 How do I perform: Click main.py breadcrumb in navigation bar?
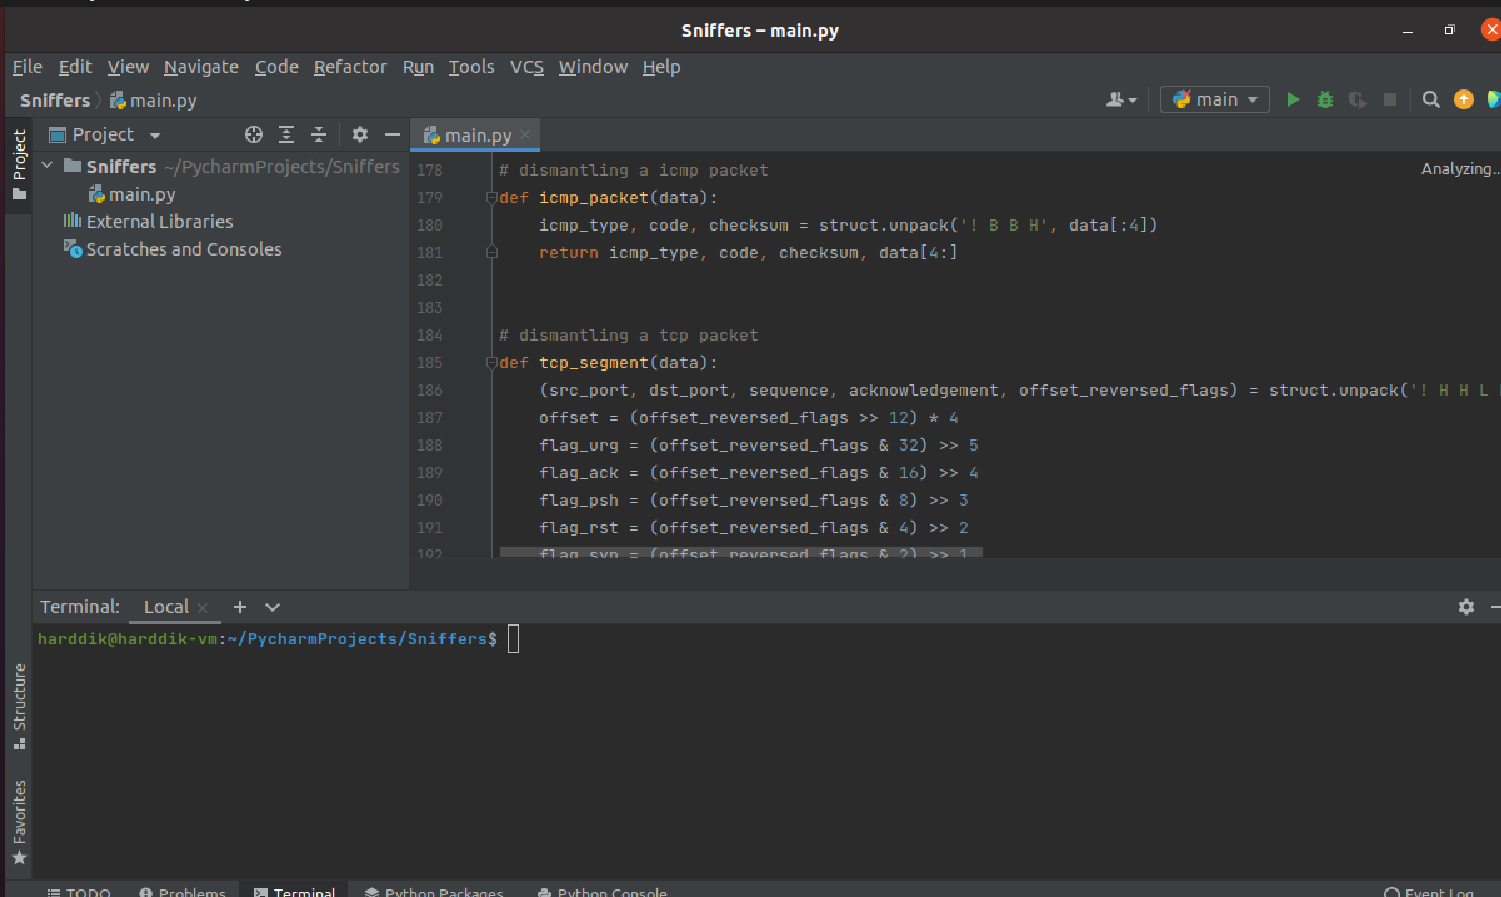152,100
